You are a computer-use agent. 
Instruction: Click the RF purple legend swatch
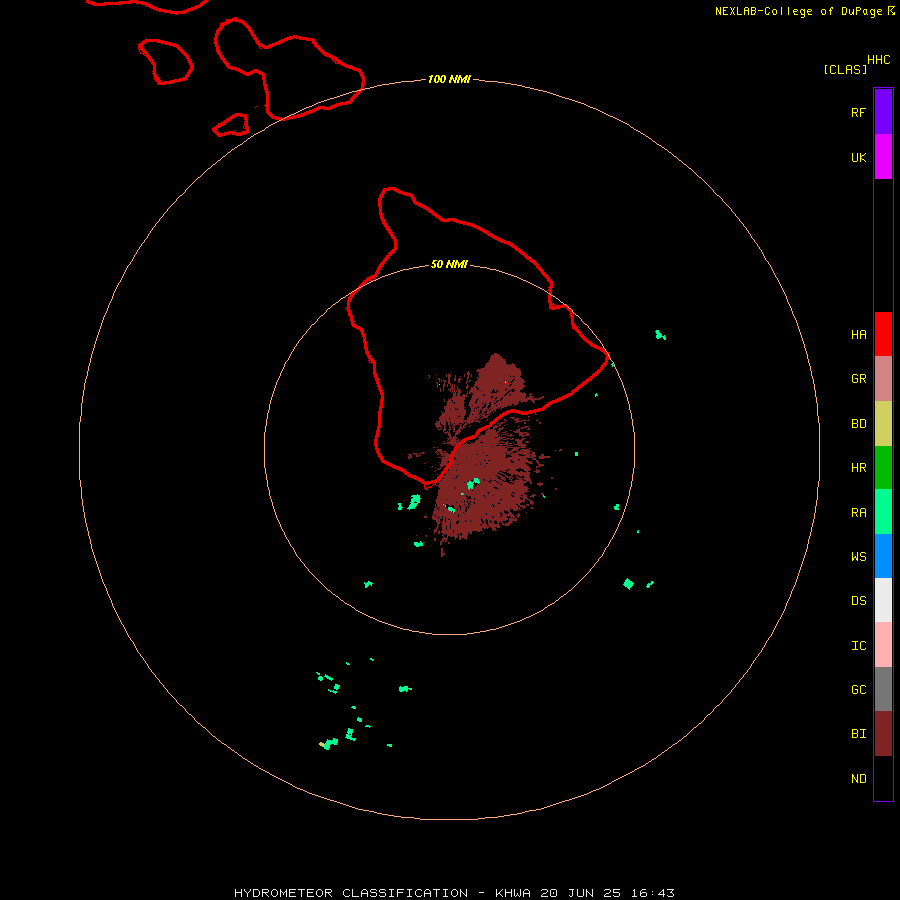pyautogui.click(x=883, y=112)
